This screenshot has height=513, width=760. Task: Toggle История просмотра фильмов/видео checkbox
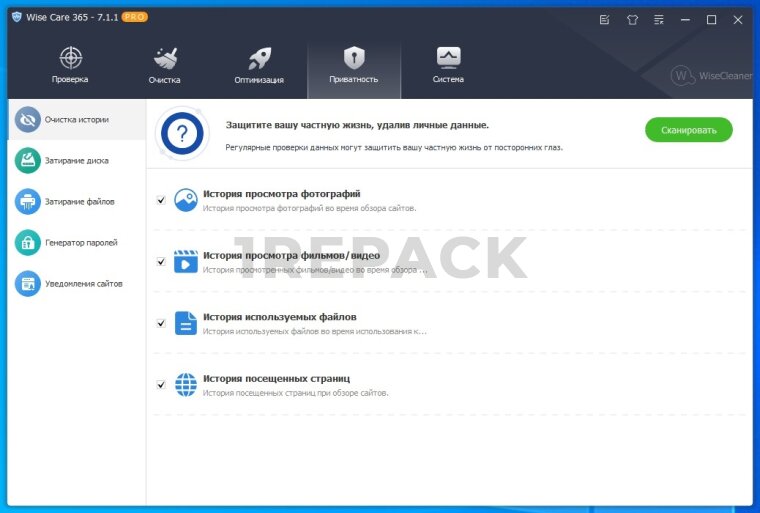pos(161,262)
